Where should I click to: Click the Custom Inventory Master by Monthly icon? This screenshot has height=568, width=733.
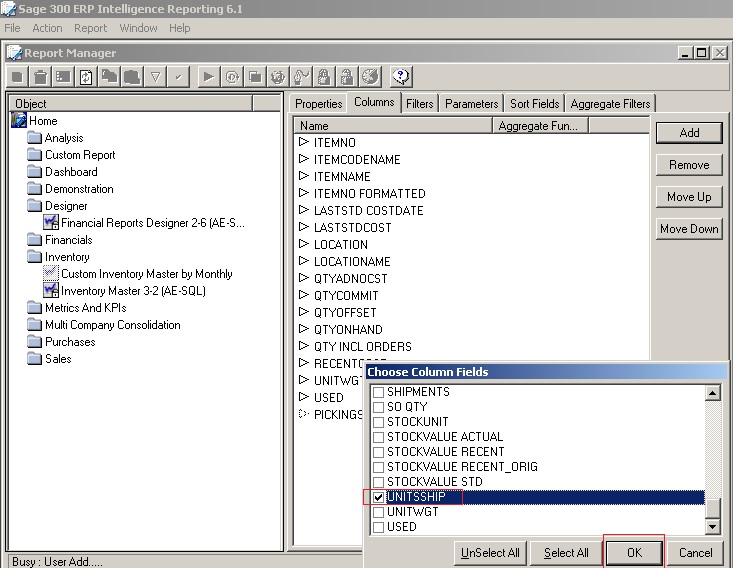pyautogui.click(x=50, y=273)
